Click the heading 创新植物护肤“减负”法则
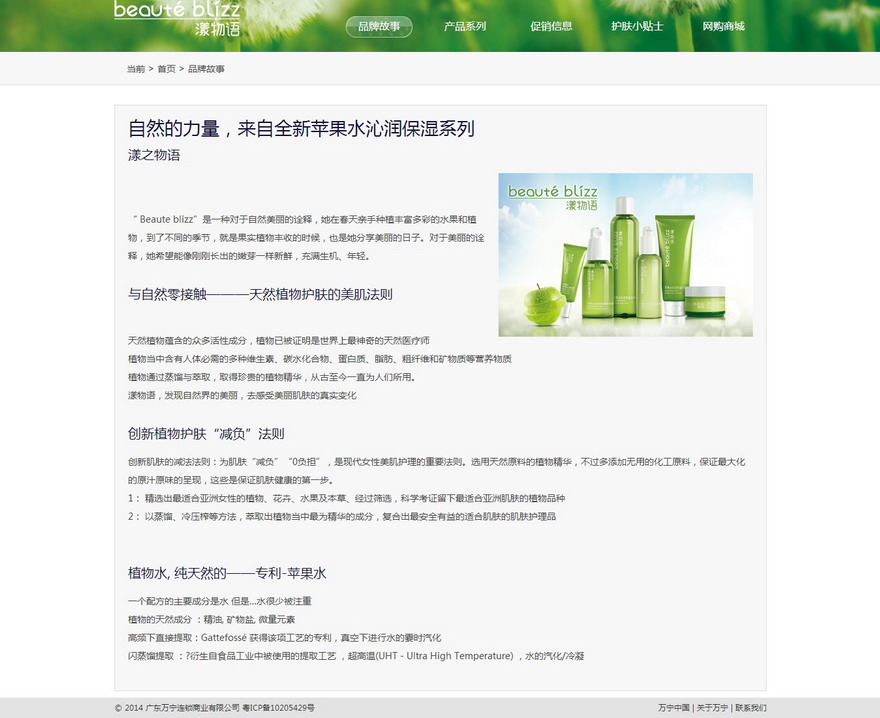The height and width of the screenshot is (718, 880). click(x=206, y=433)
